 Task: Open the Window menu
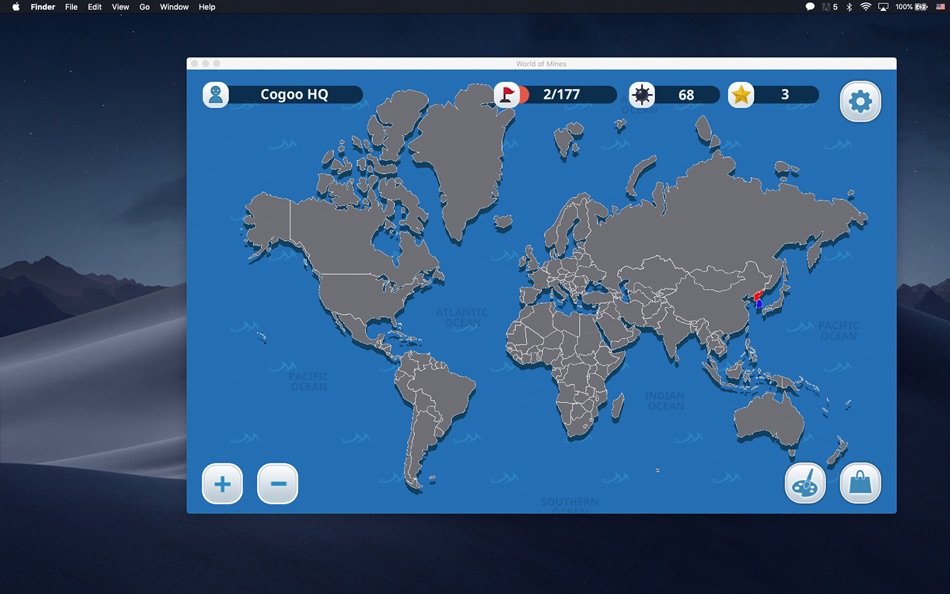pos(174,7)
